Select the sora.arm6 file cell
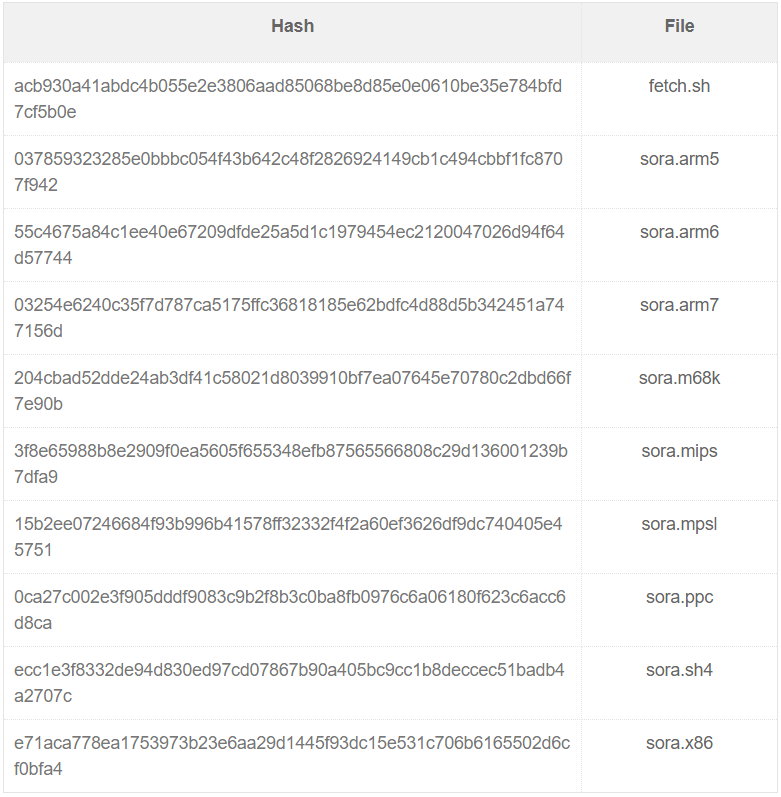This screenshot has height=797, width=781. pos(679,232)
